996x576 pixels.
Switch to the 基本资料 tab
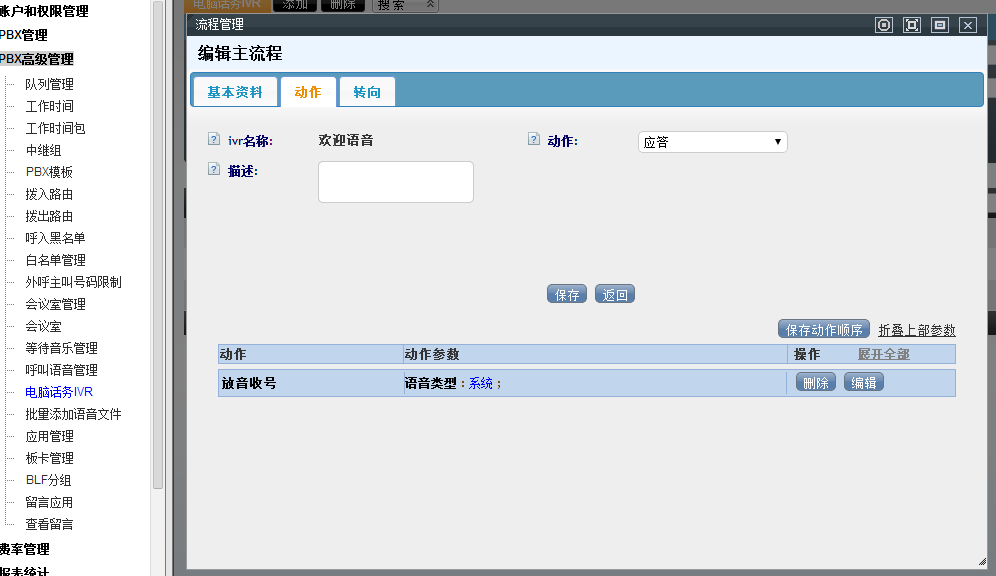click(x=235, y=92)
